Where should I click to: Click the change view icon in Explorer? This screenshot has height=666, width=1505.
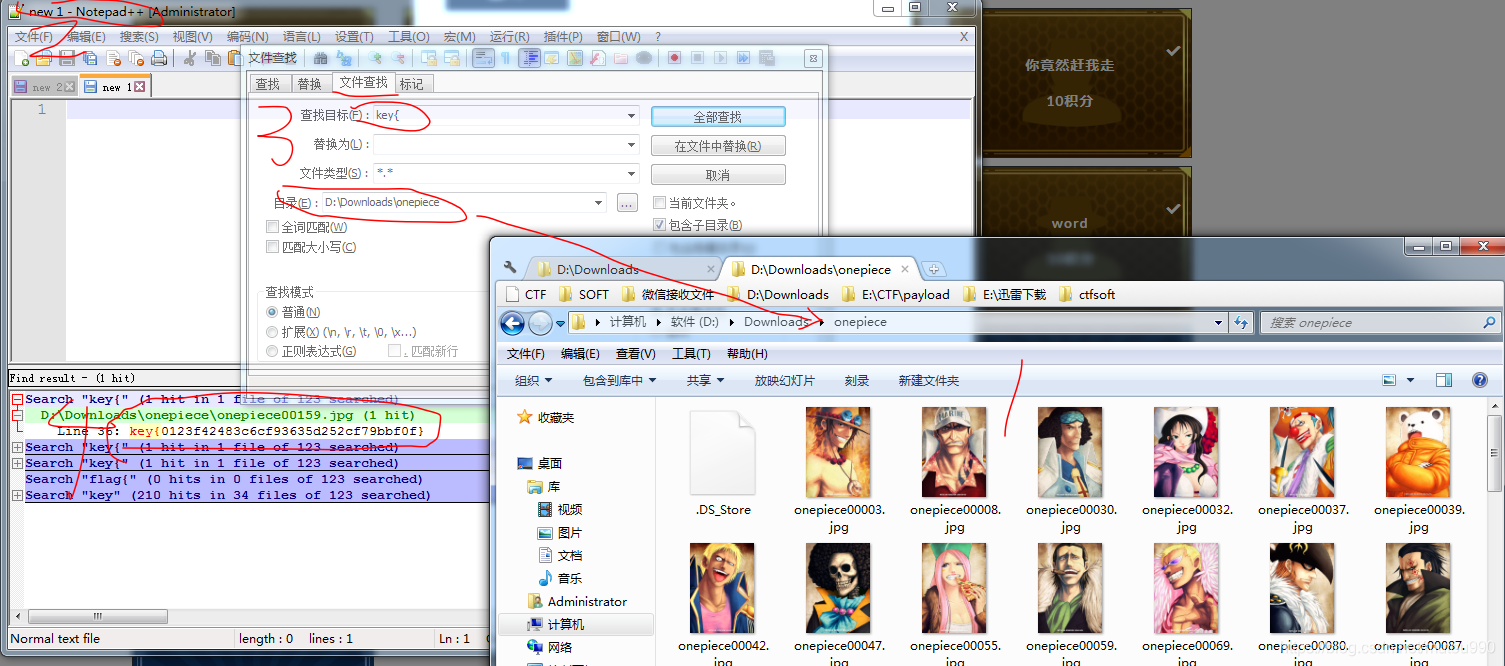point(1389,380)
